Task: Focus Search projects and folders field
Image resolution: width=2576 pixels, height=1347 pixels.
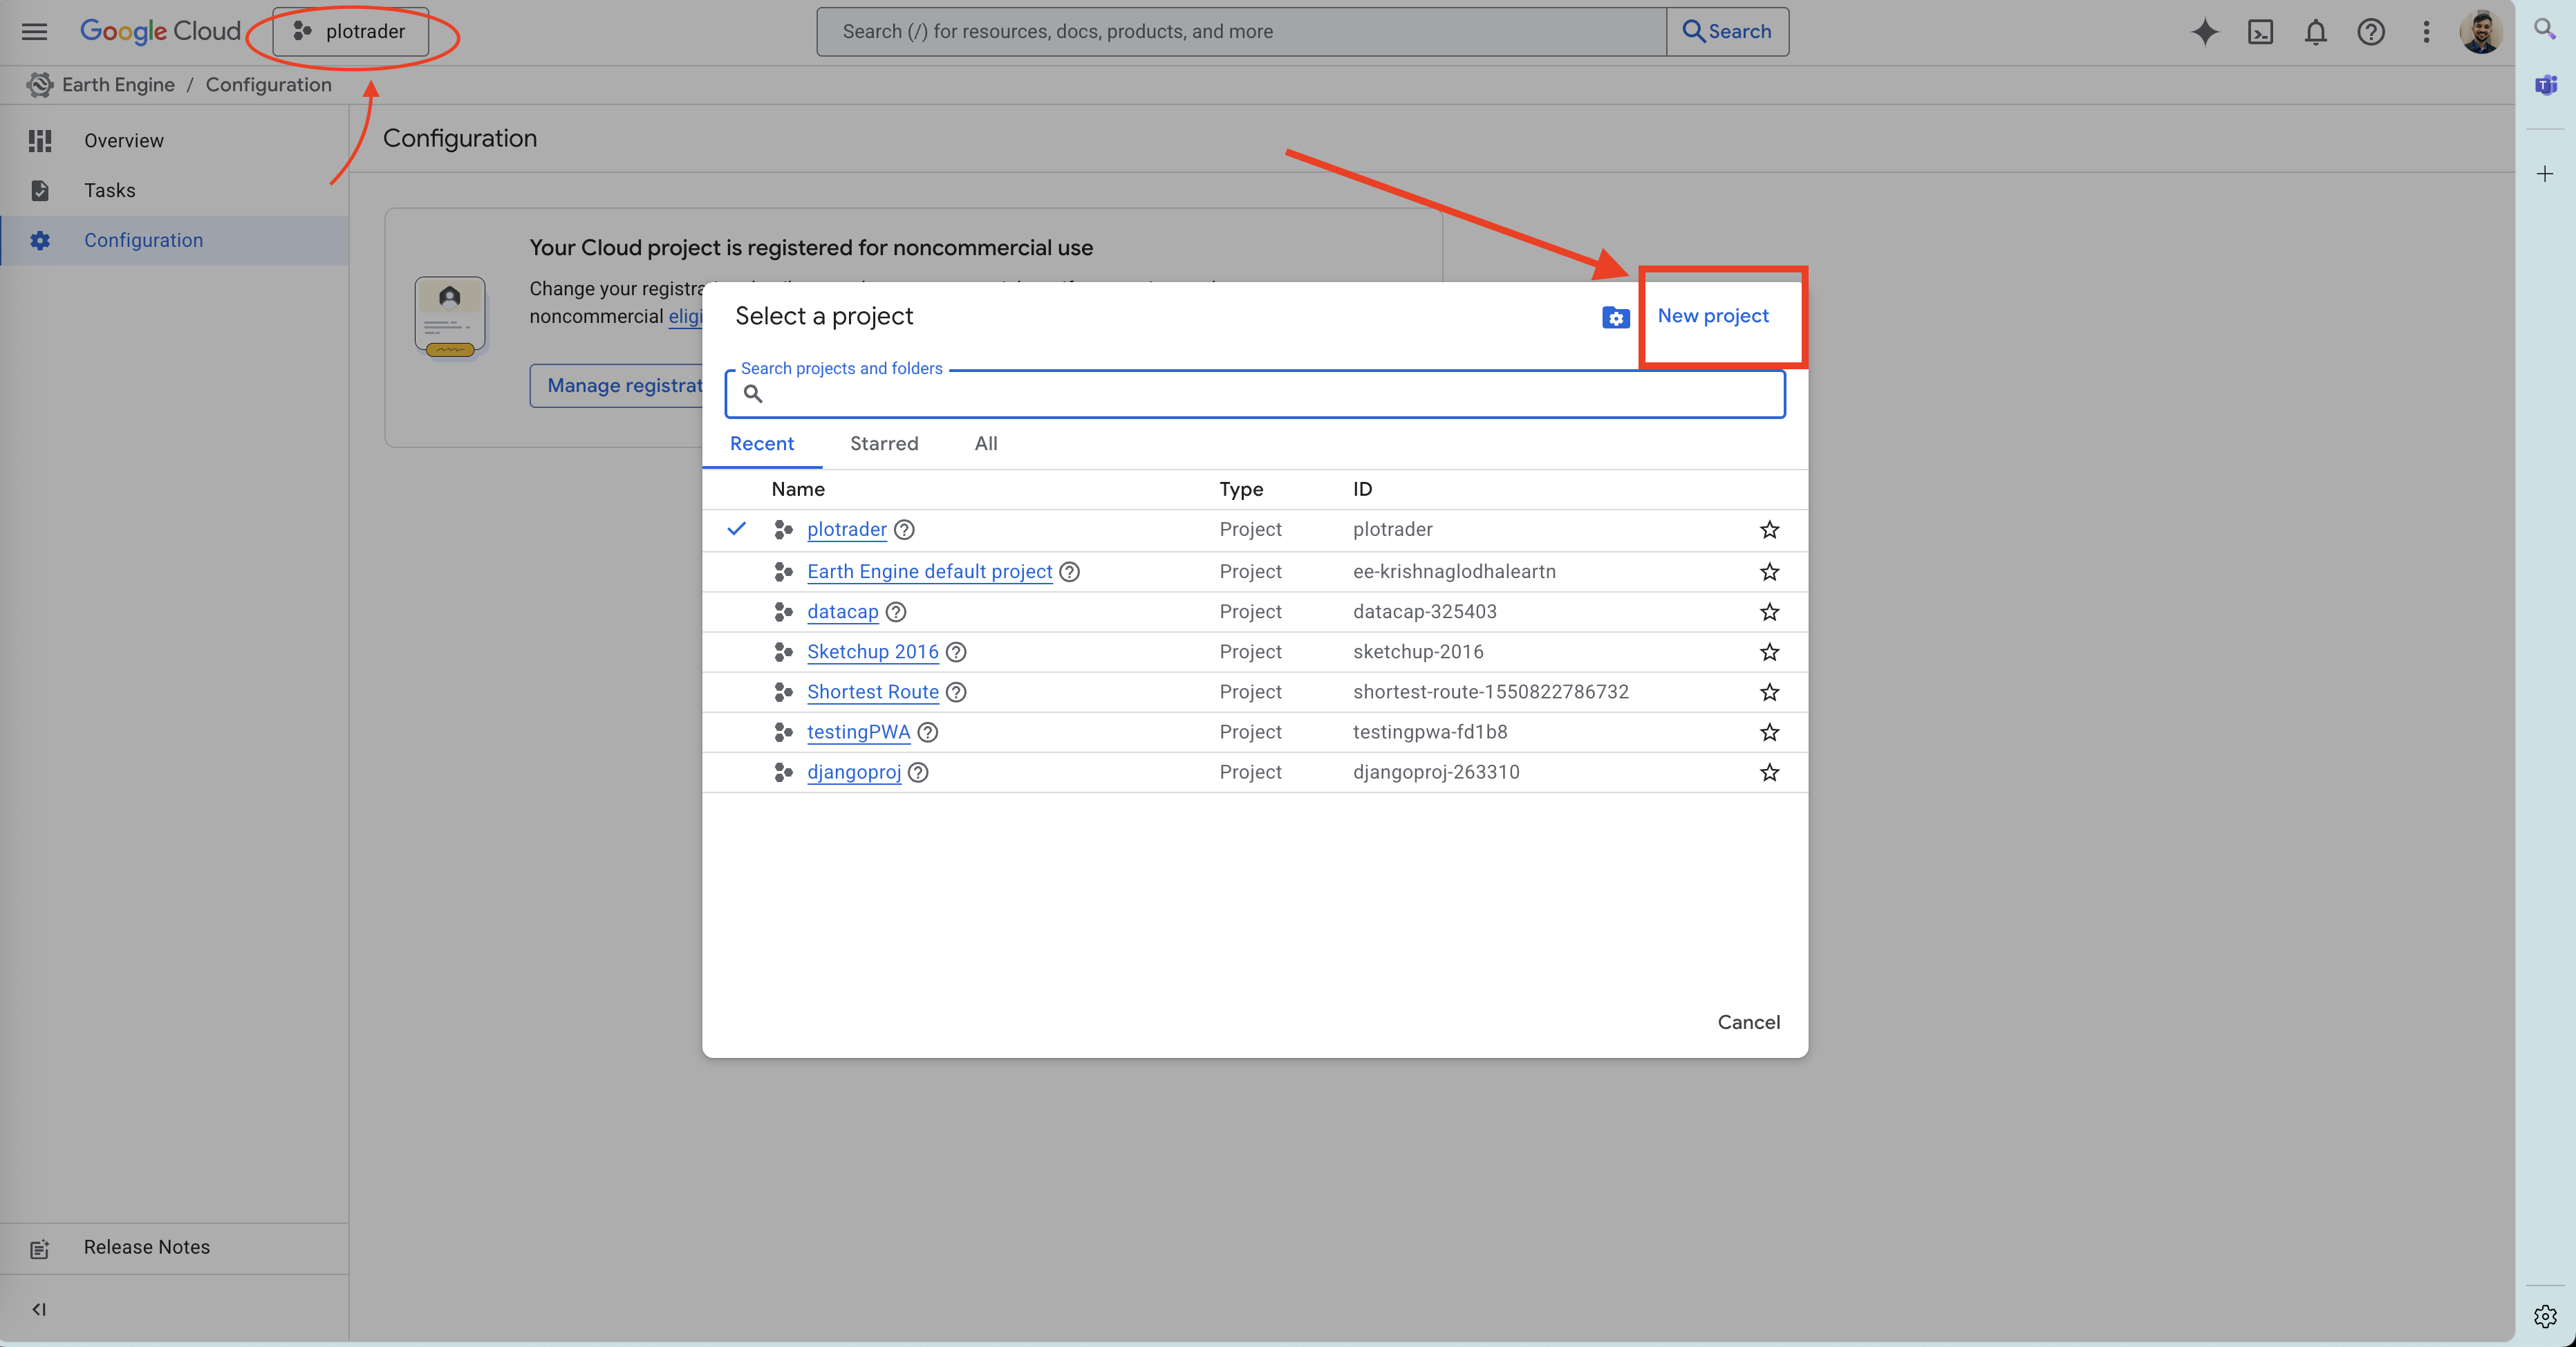Action: [x=1254, y=393]
